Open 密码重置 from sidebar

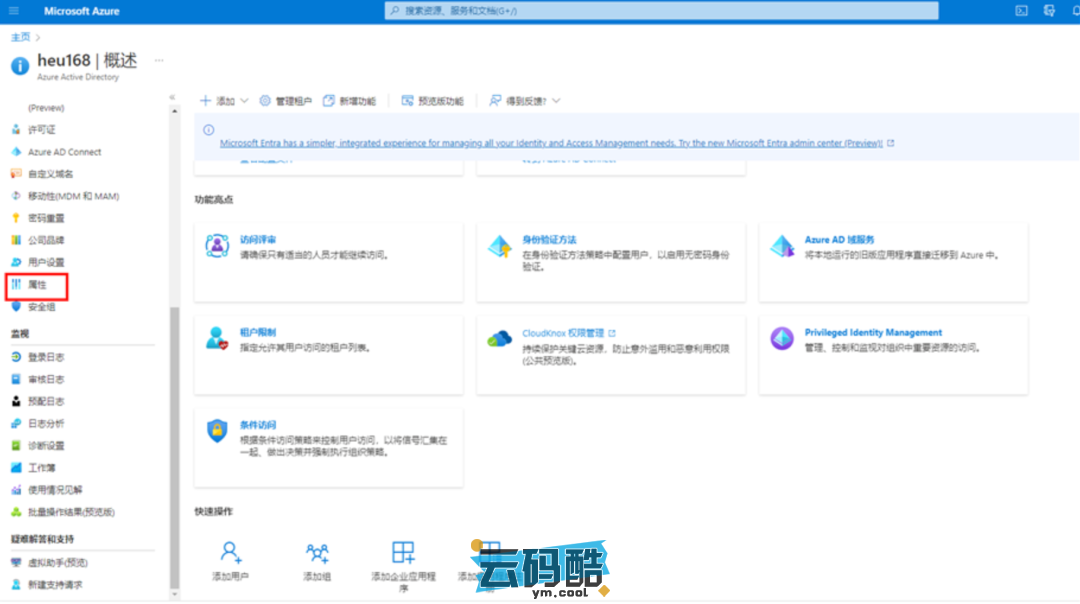pos(45,218)
